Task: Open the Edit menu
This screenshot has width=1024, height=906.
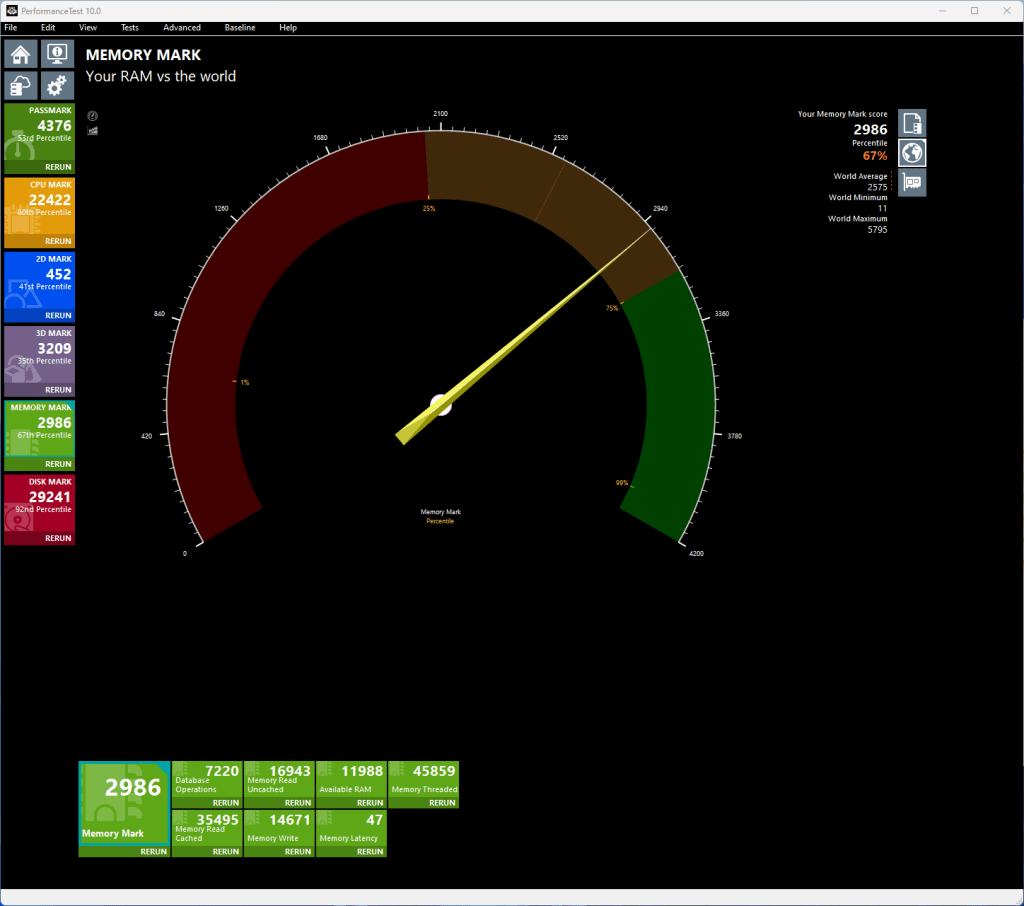Action: pyautogui.click(x=48, y=27)
